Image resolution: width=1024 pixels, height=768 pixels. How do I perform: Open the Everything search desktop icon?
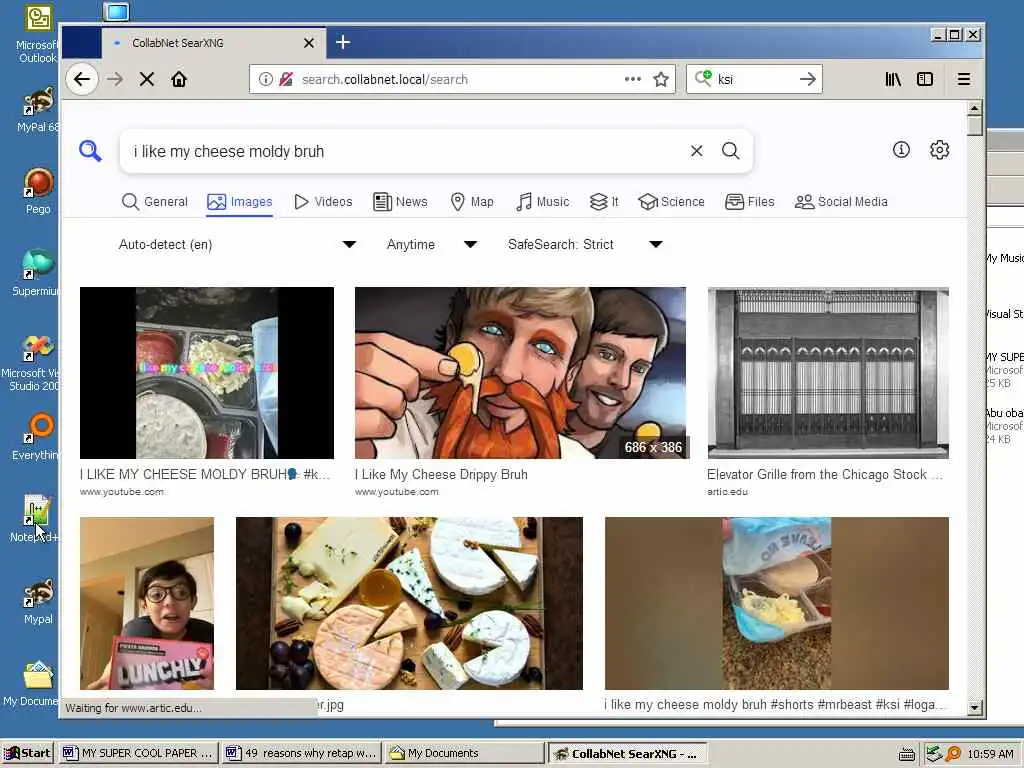(37, 436)
